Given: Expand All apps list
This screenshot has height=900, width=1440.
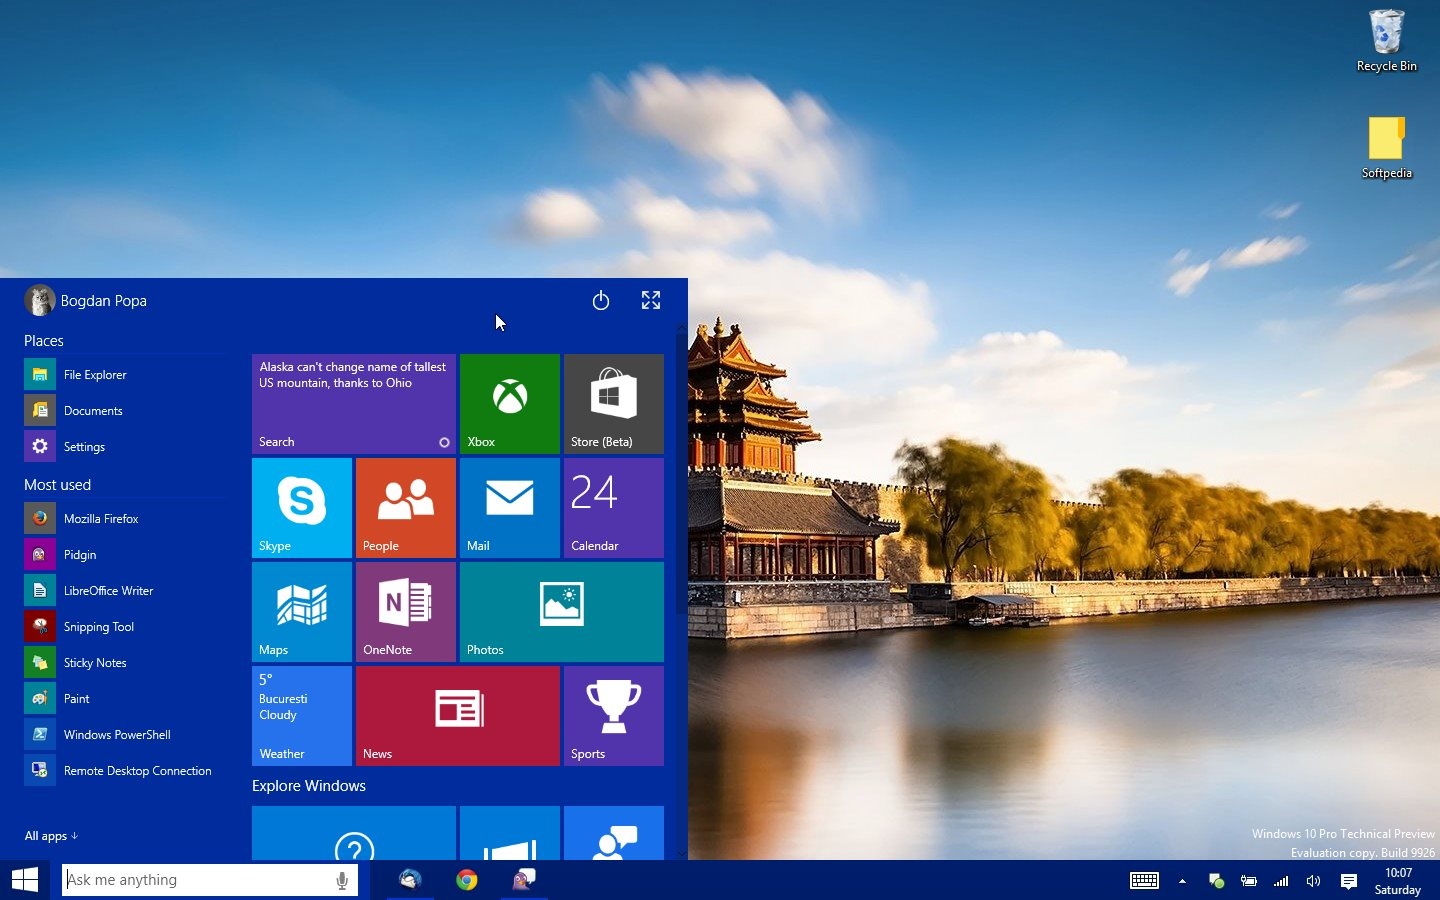Looking at the screenshot, I should [x=51, y=836].
